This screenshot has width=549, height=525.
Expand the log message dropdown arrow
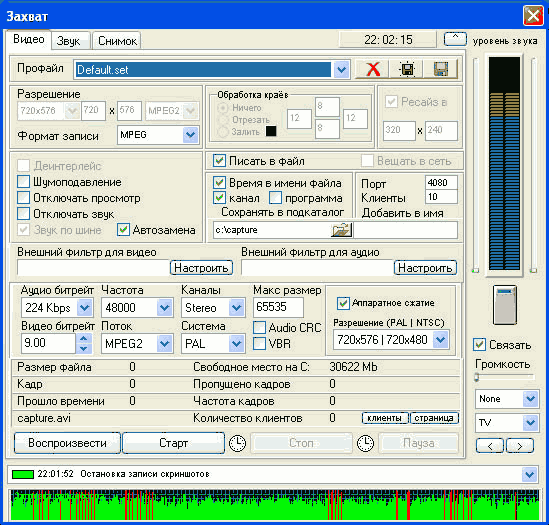pos(529,475)
